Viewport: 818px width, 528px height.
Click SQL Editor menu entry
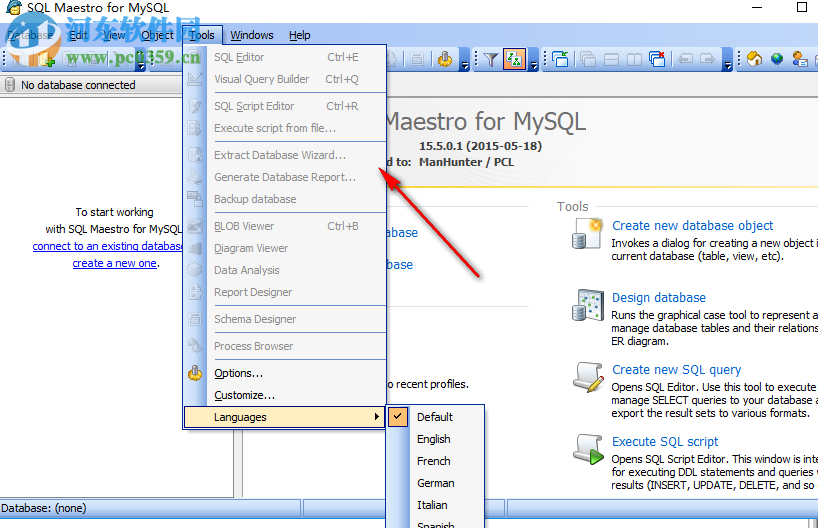(x=285, y=57)
